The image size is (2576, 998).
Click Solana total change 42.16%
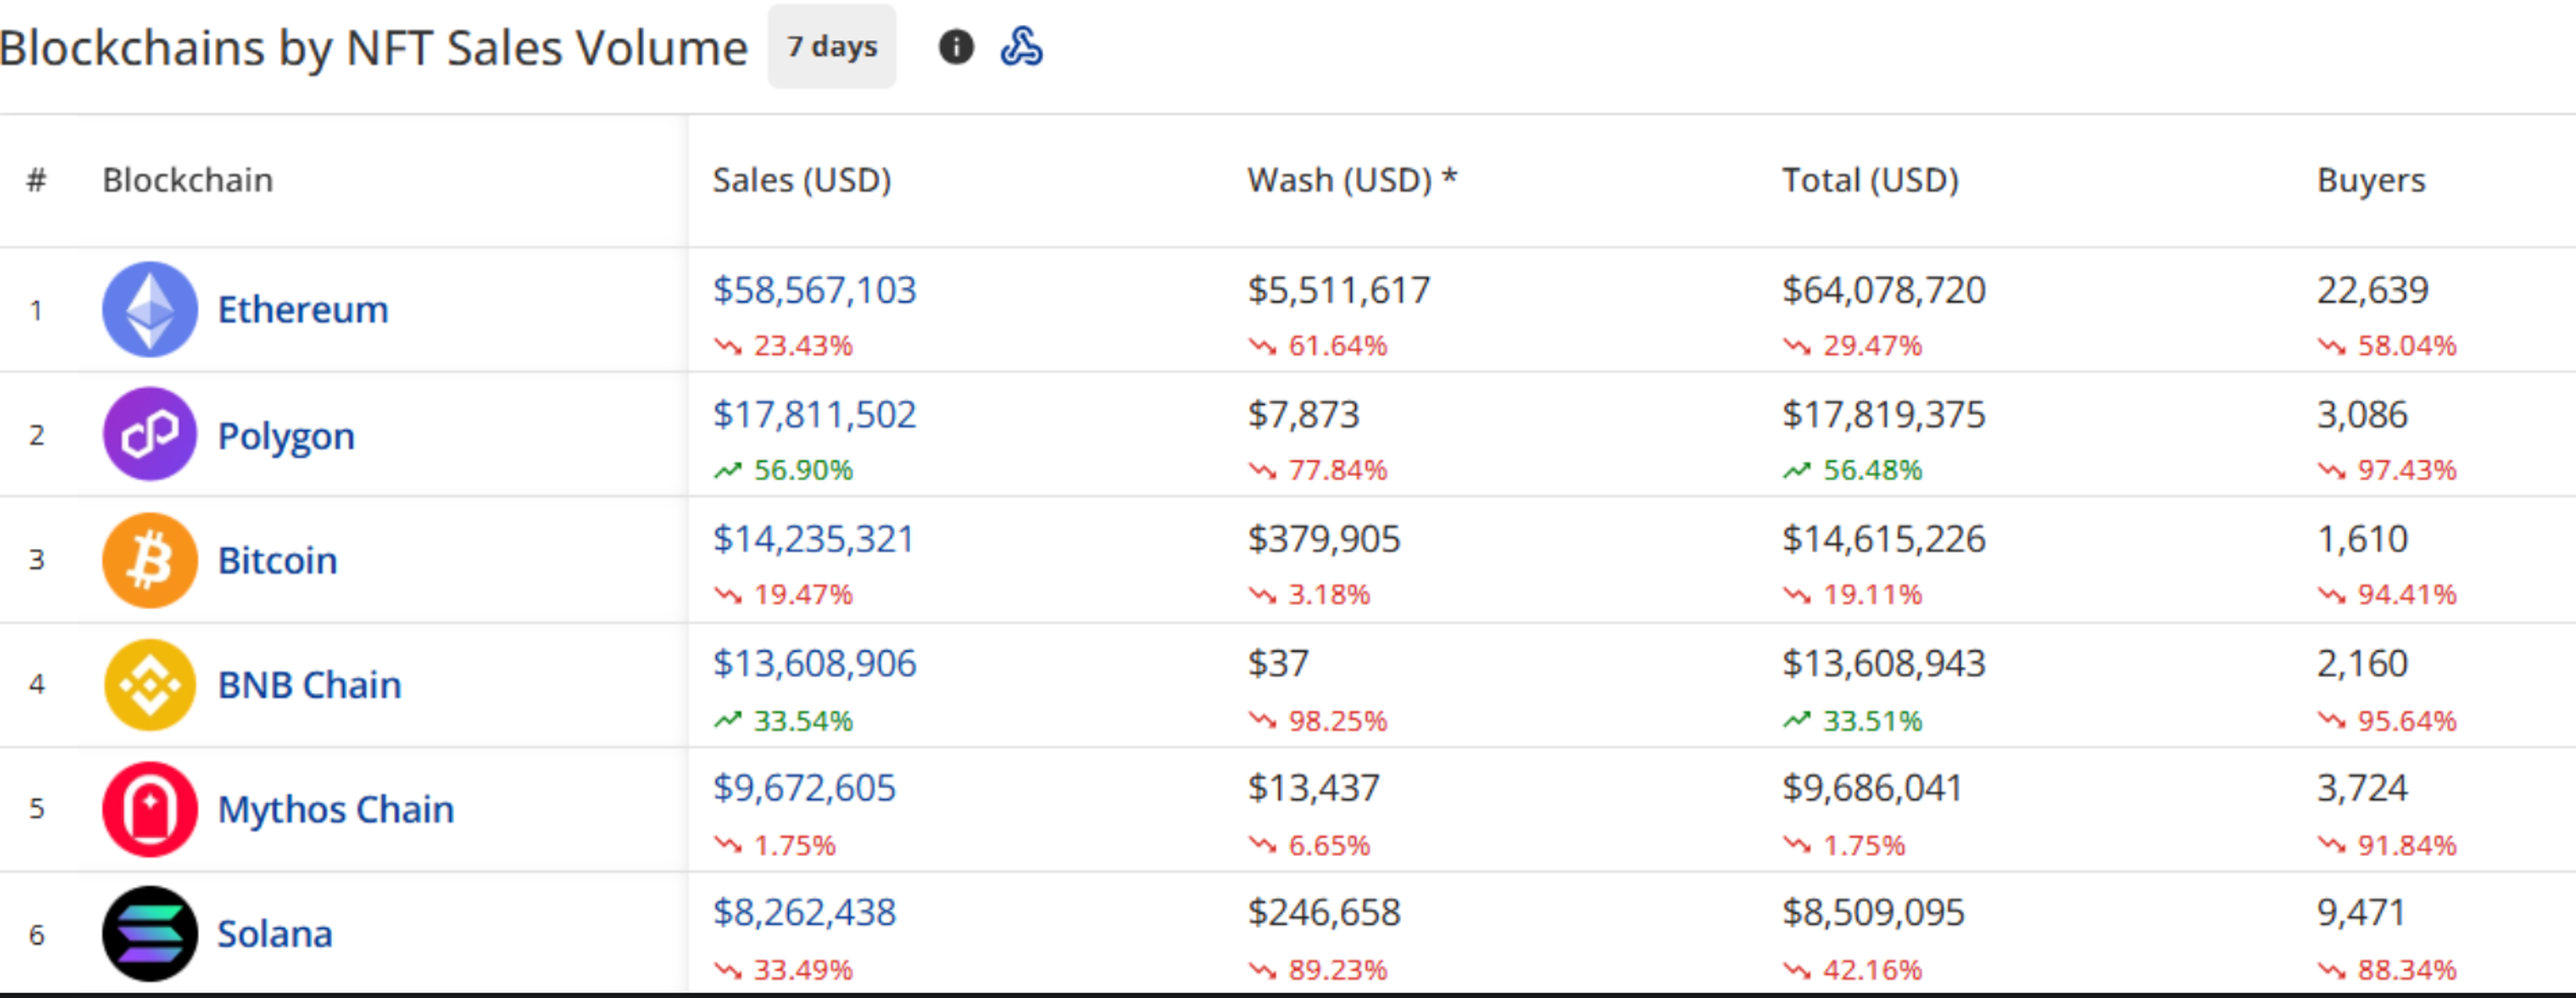click(x=1852, y=970)
